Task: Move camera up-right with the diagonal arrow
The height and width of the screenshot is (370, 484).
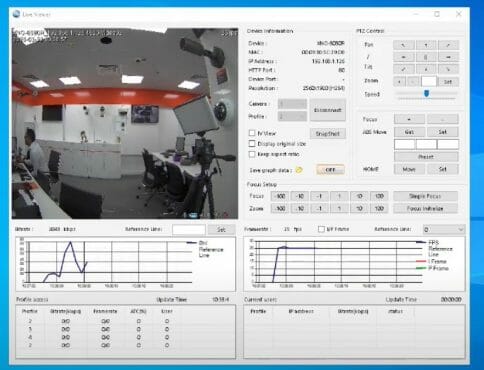Action: click(x=448, y=45)
